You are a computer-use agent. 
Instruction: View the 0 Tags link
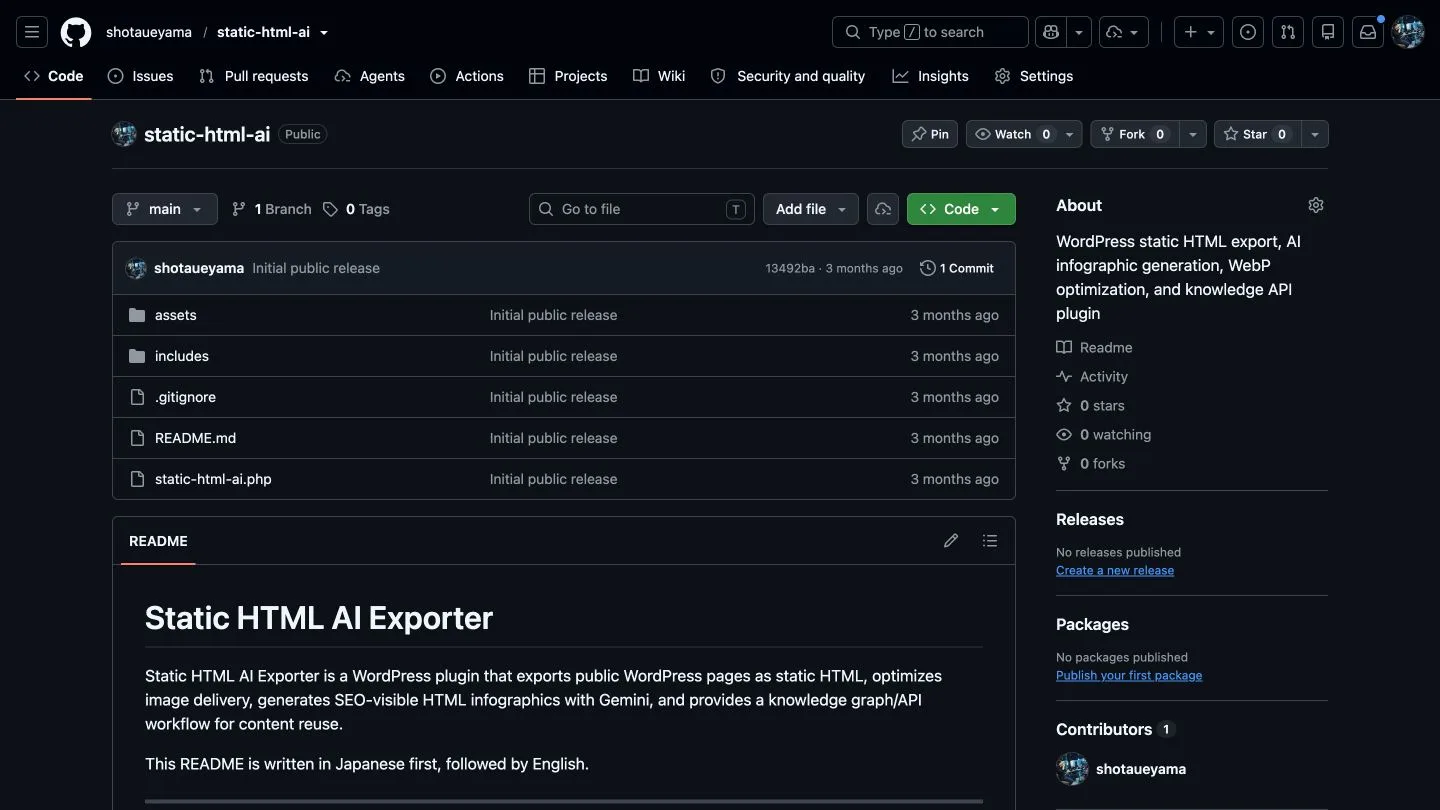click(357, 209)
